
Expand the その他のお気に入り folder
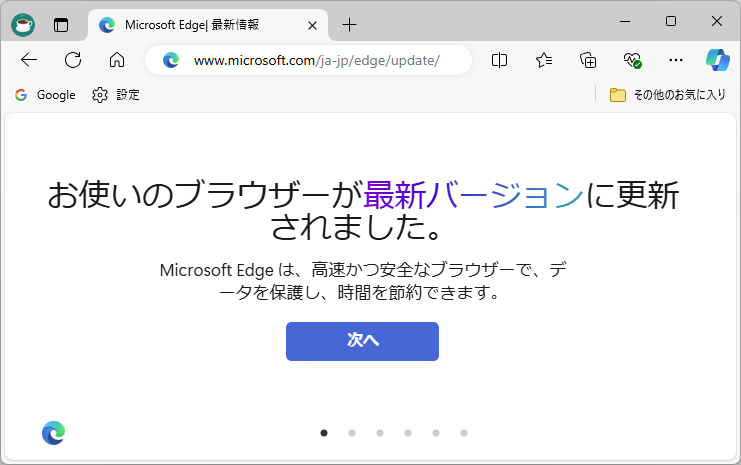(x=667, y=95)
